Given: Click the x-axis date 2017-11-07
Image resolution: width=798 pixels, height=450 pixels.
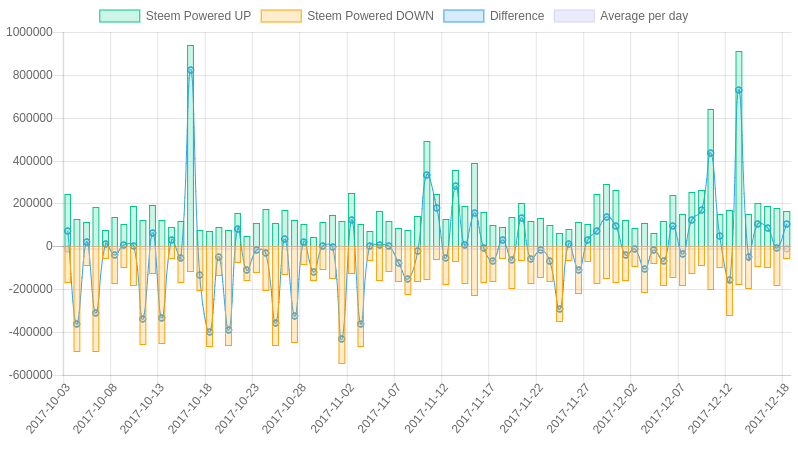Looking at the screenshot, I should pyautogui.click(x=379, y=409).
